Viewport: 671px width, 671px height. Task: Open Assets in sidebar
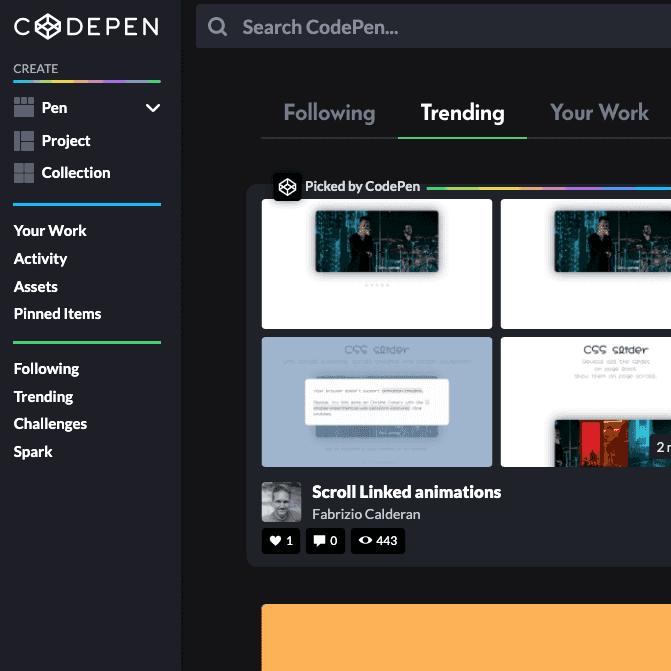[36, 287]
